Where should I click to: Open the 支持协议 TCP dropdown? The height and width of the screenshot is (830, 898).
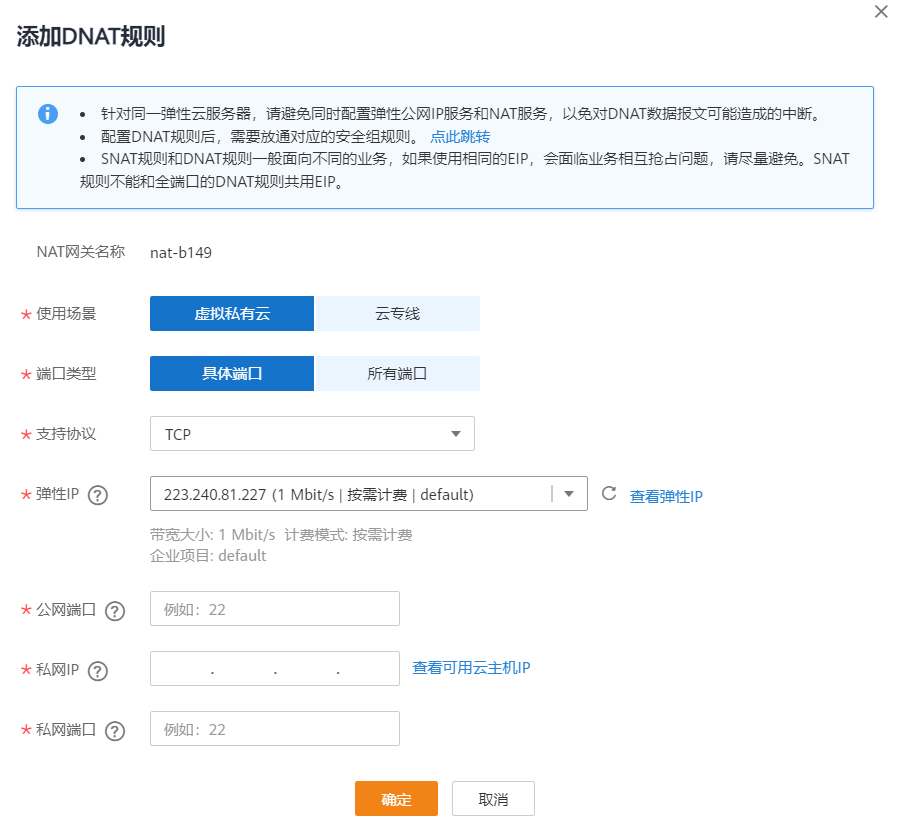point(312,433)
